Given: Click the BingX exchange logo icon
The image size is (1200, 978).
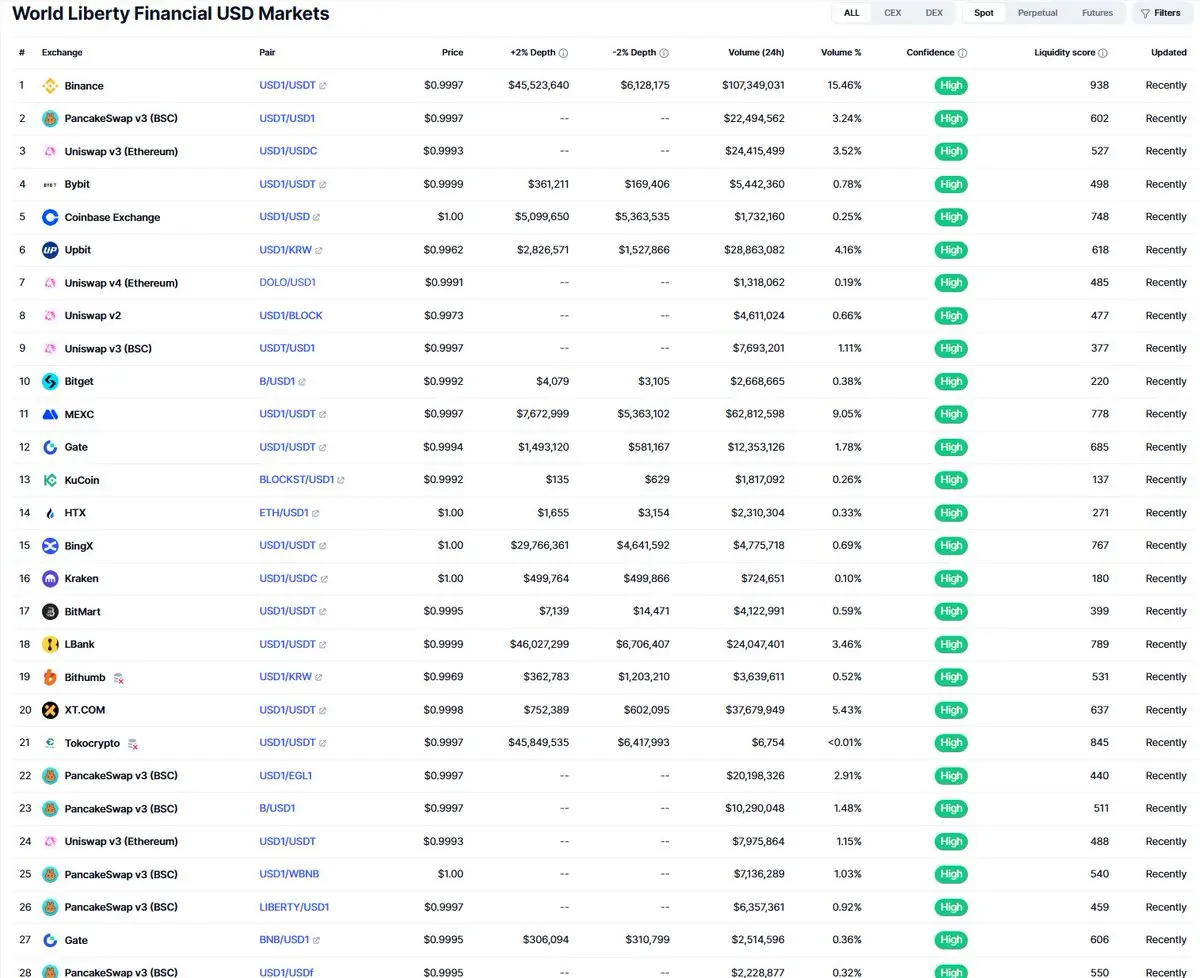Looking at the screenshot, I should click(50, 546).
